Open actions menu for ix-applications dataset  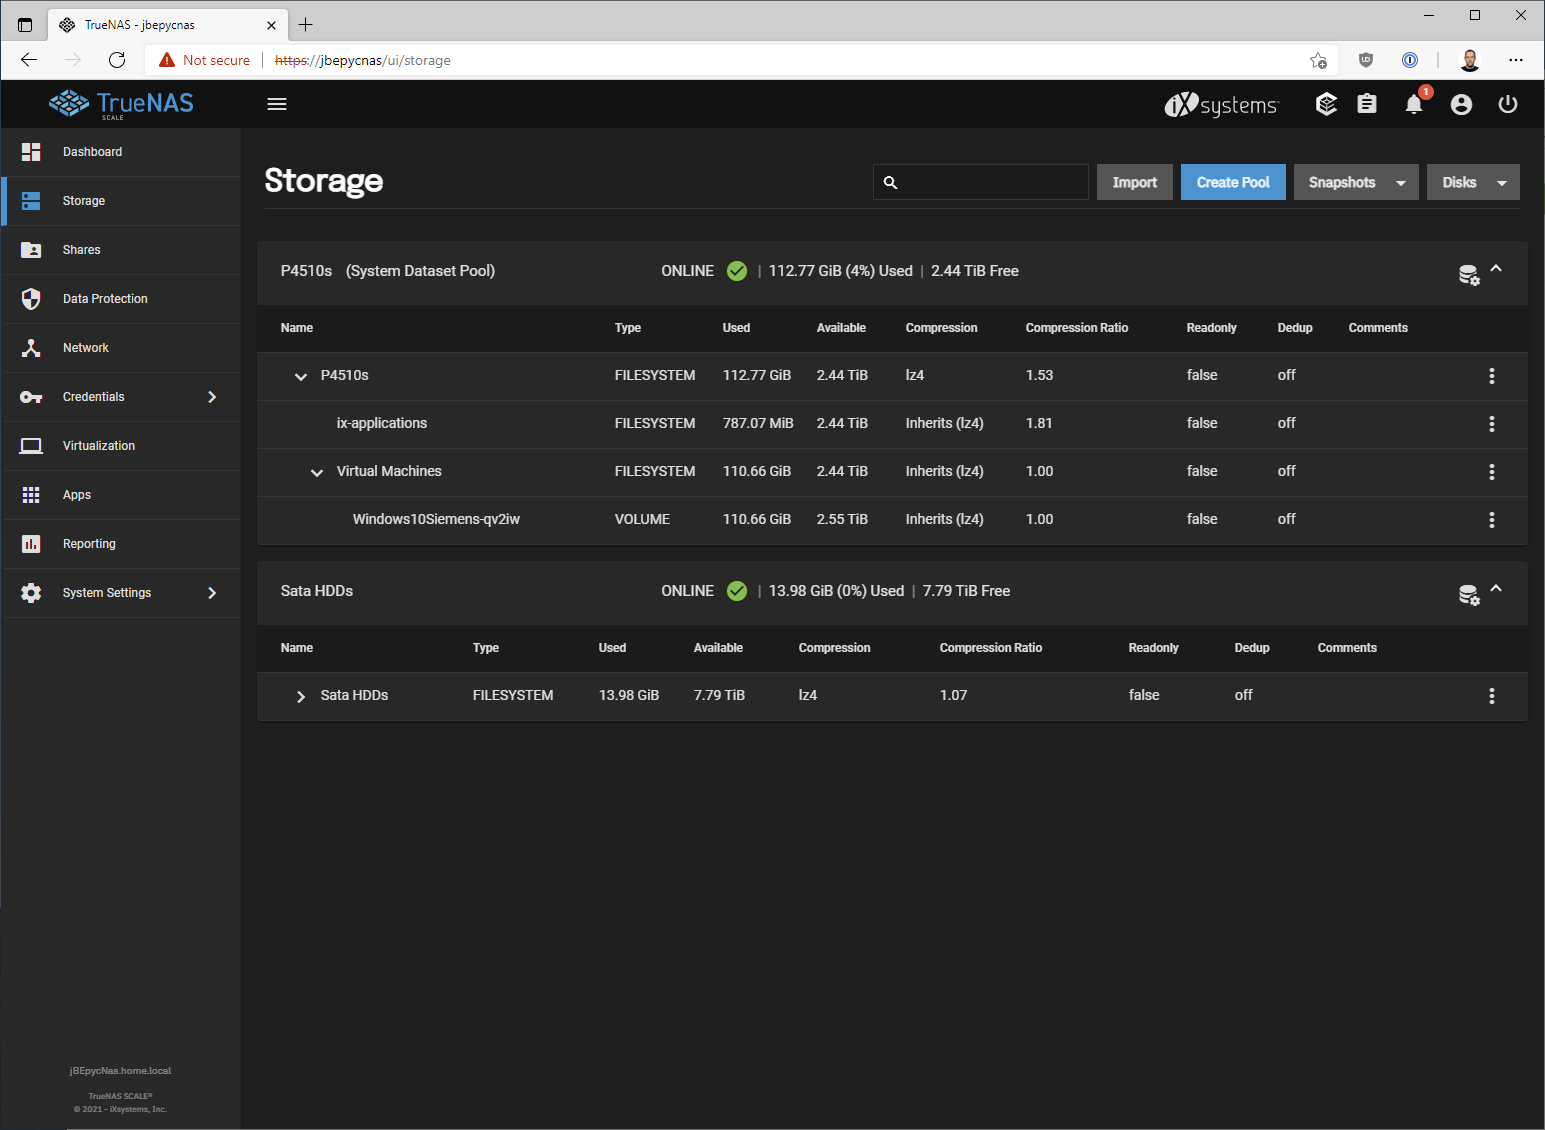click(1491, 424)
